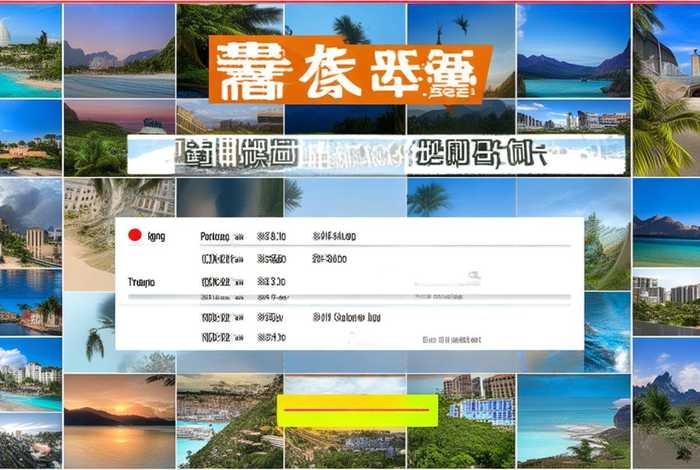The image size is (700, 470).
Task: Open the aerial coastal town hillside thumbnail
Action: 230,421
